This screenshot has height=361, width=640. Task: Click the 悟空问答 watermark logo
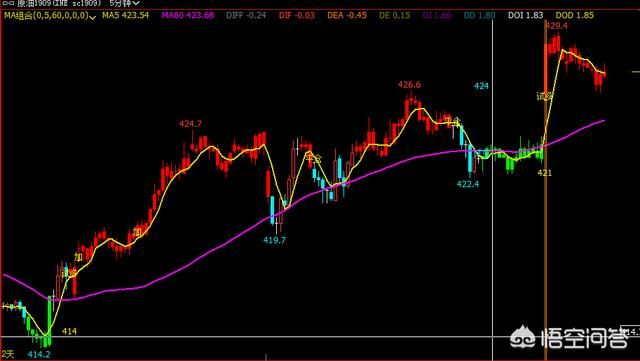[x=569, y=338]
